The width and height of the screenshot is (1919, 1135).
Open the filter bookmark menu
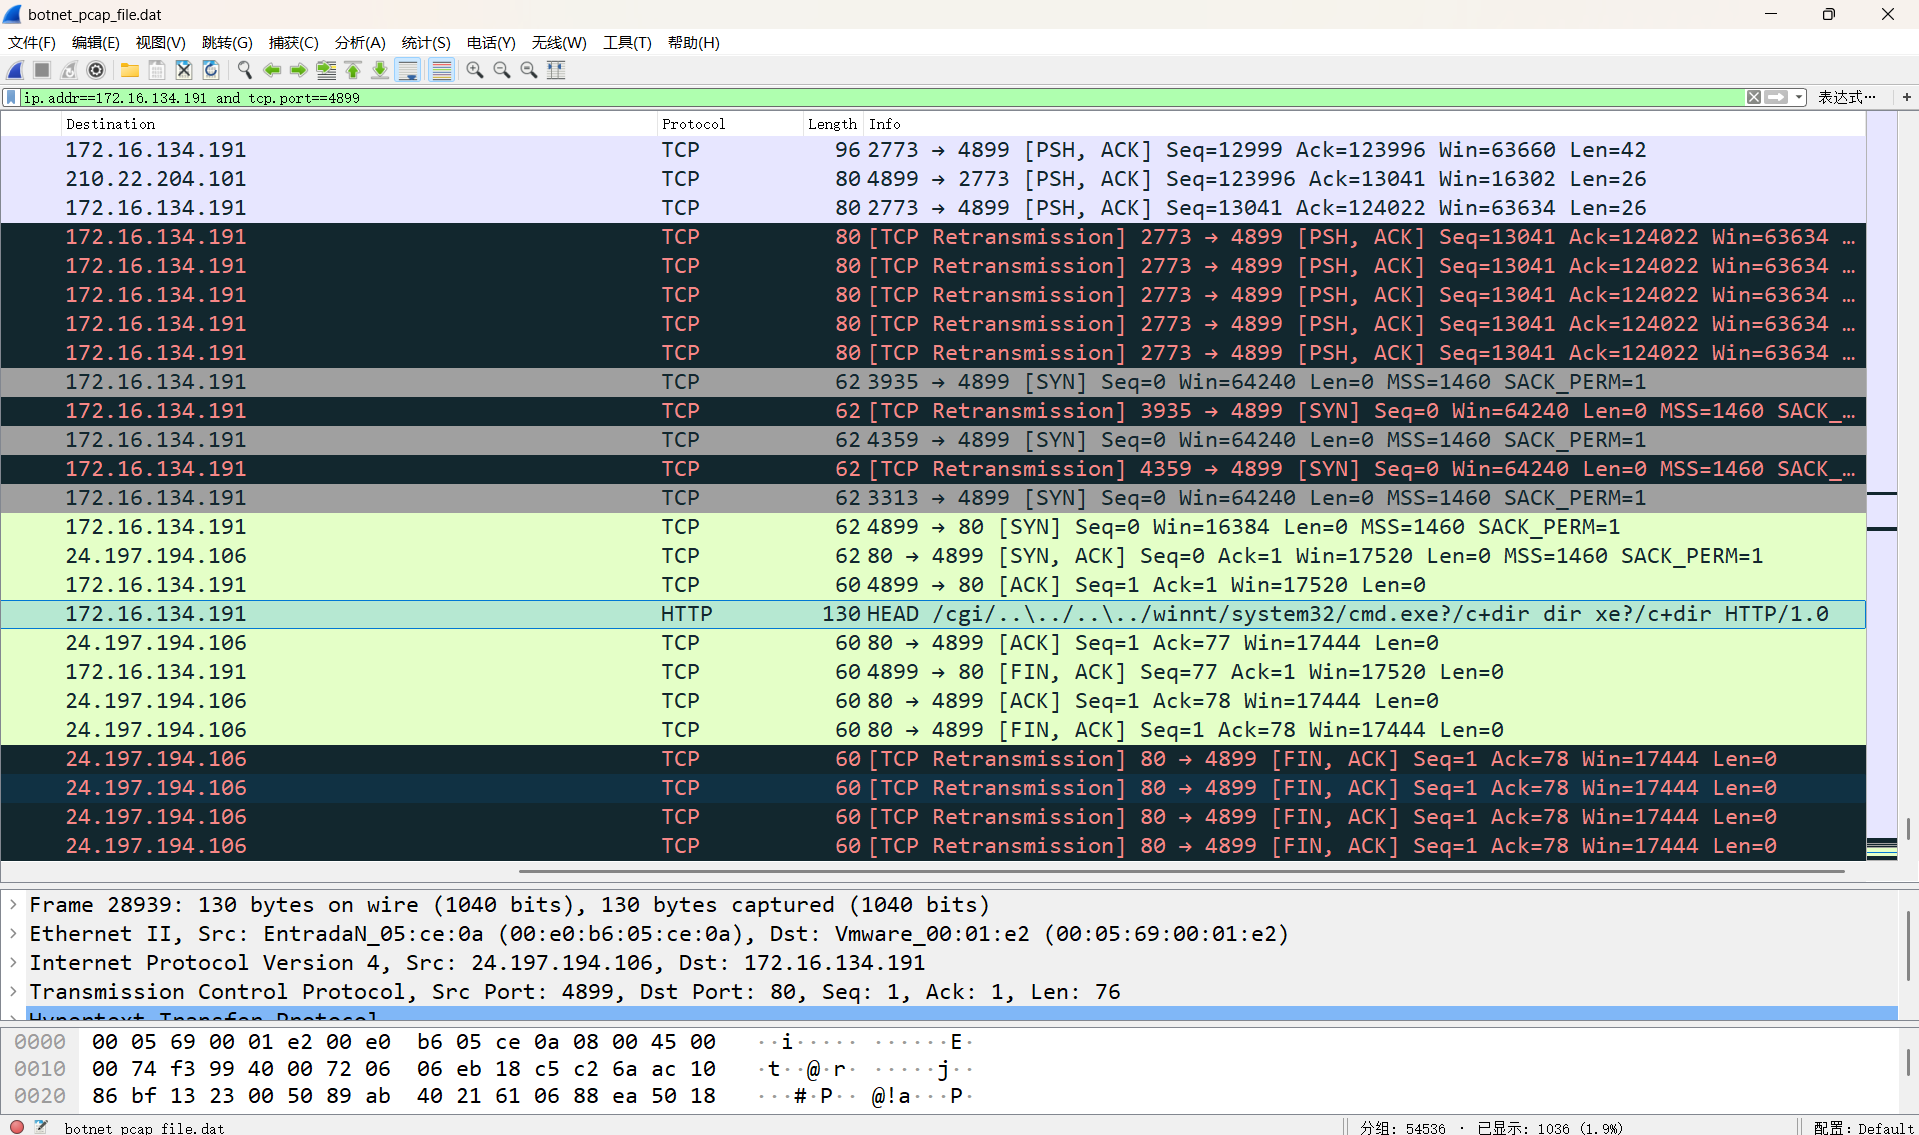coord(11,97)
